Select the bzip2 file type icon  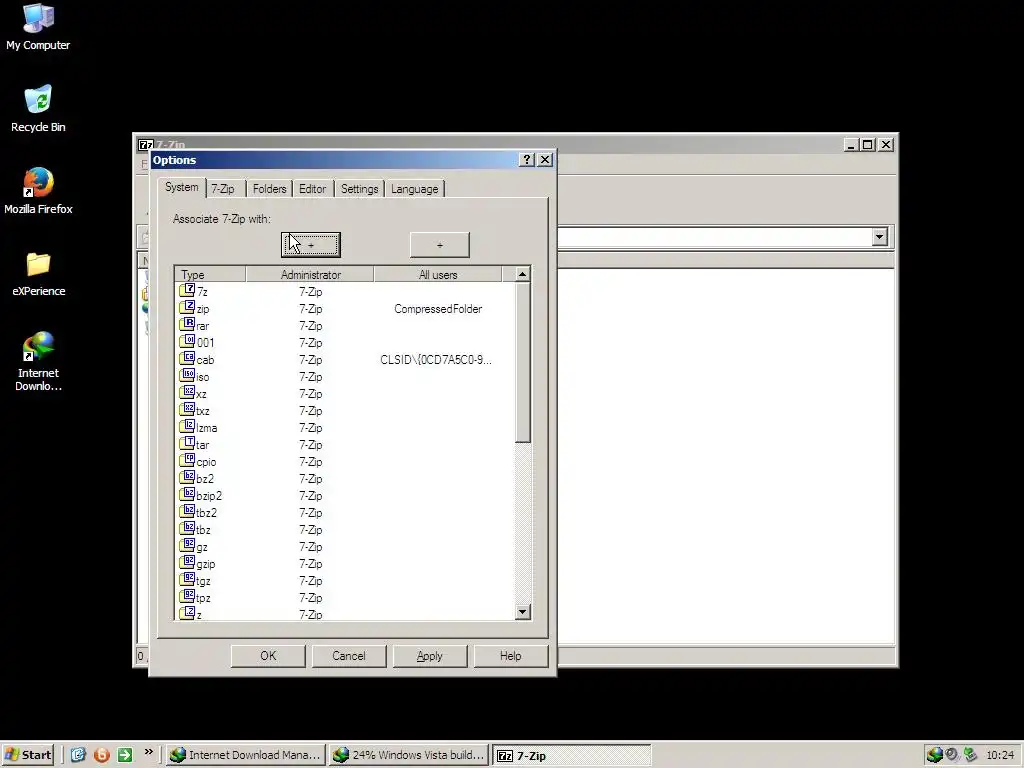click(187, 494)
